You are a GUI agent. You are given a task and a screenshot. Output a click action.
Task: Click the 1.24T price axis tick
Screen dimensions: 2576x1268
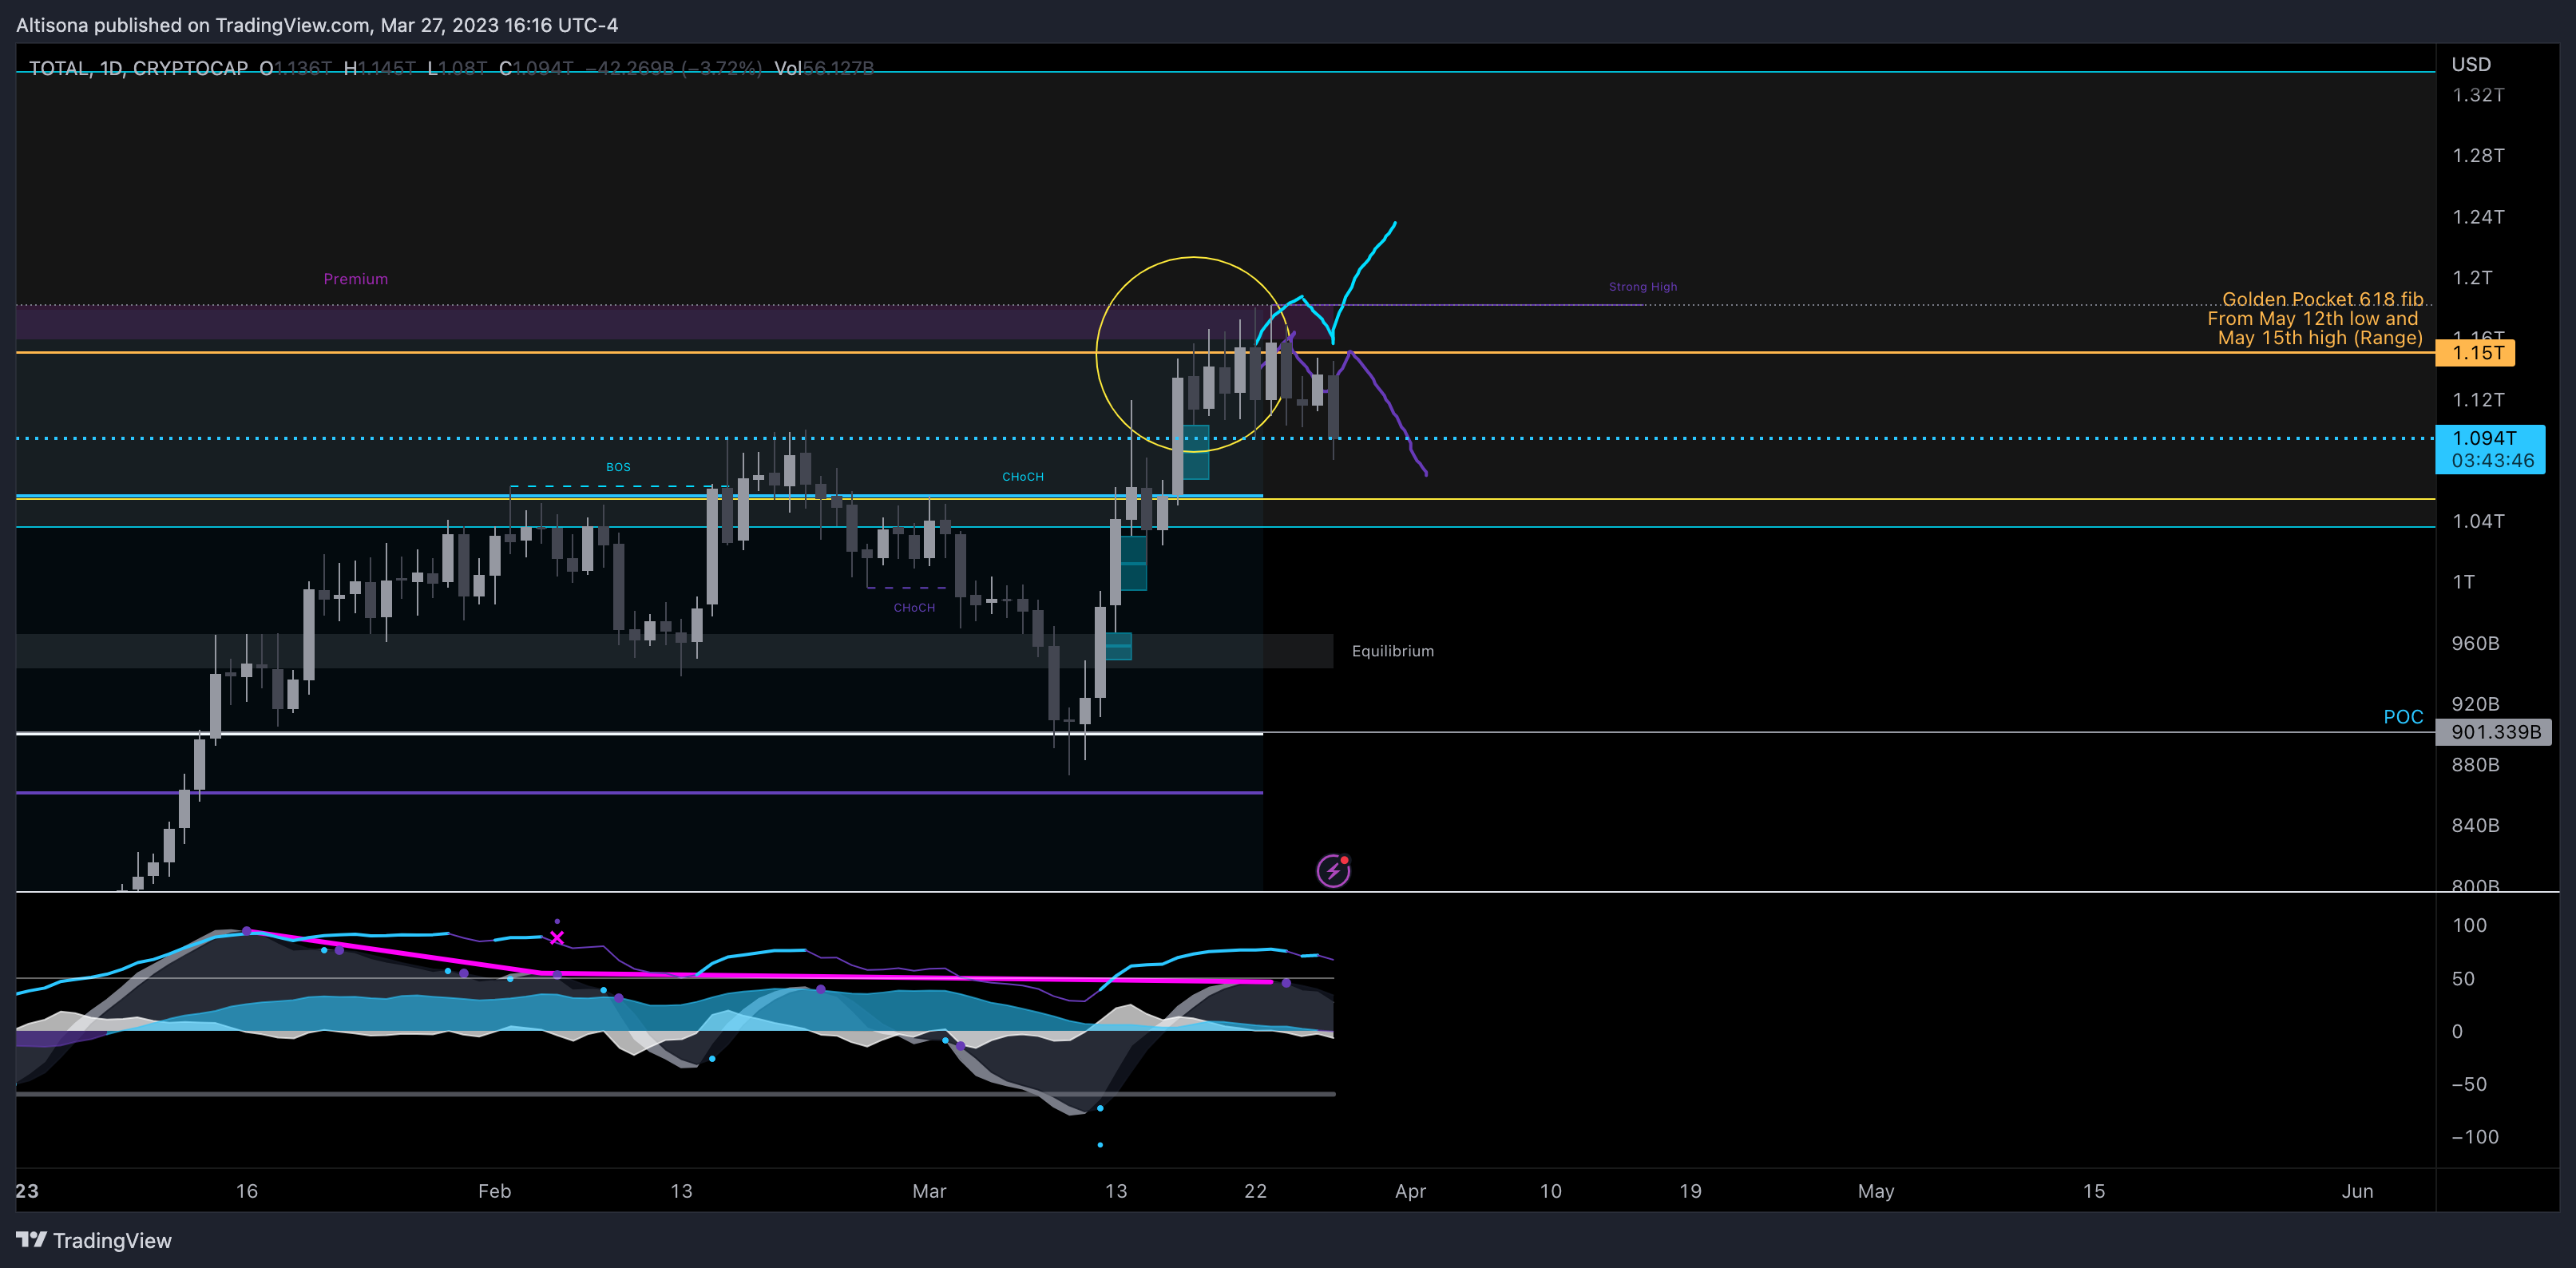pos(2478,217)
